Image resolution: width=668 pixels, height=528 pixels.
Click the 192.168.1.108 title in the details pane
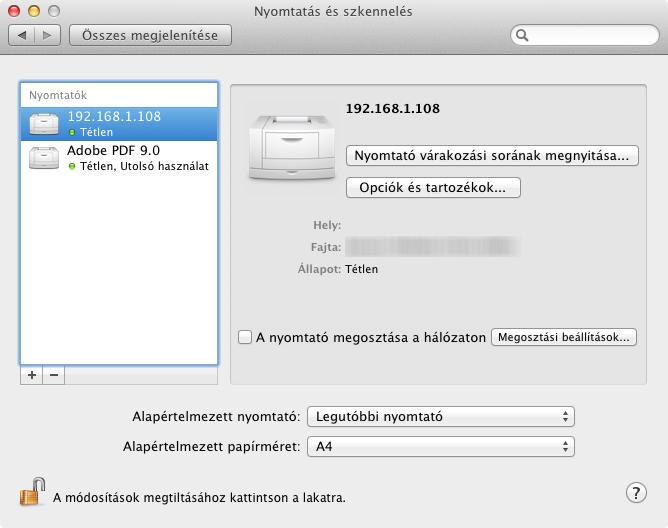tap(393, 108)
